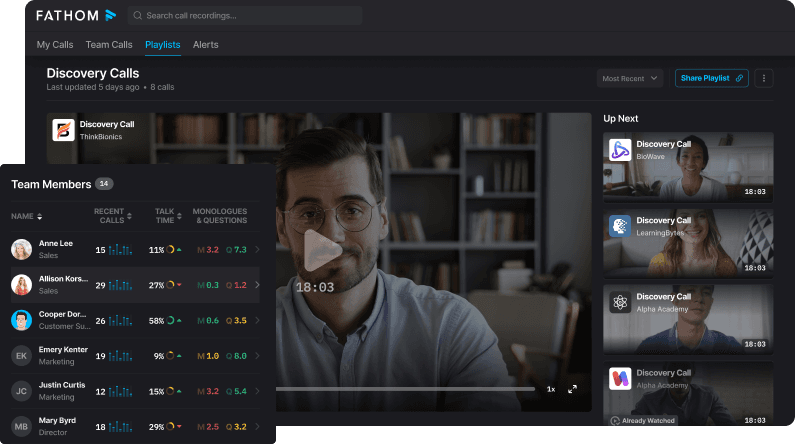This screenshot has width=795, height=444.
Task: Open the BioWave Discovery Call thumbnail
Action: pyautogui.click(x=688, y=167)
